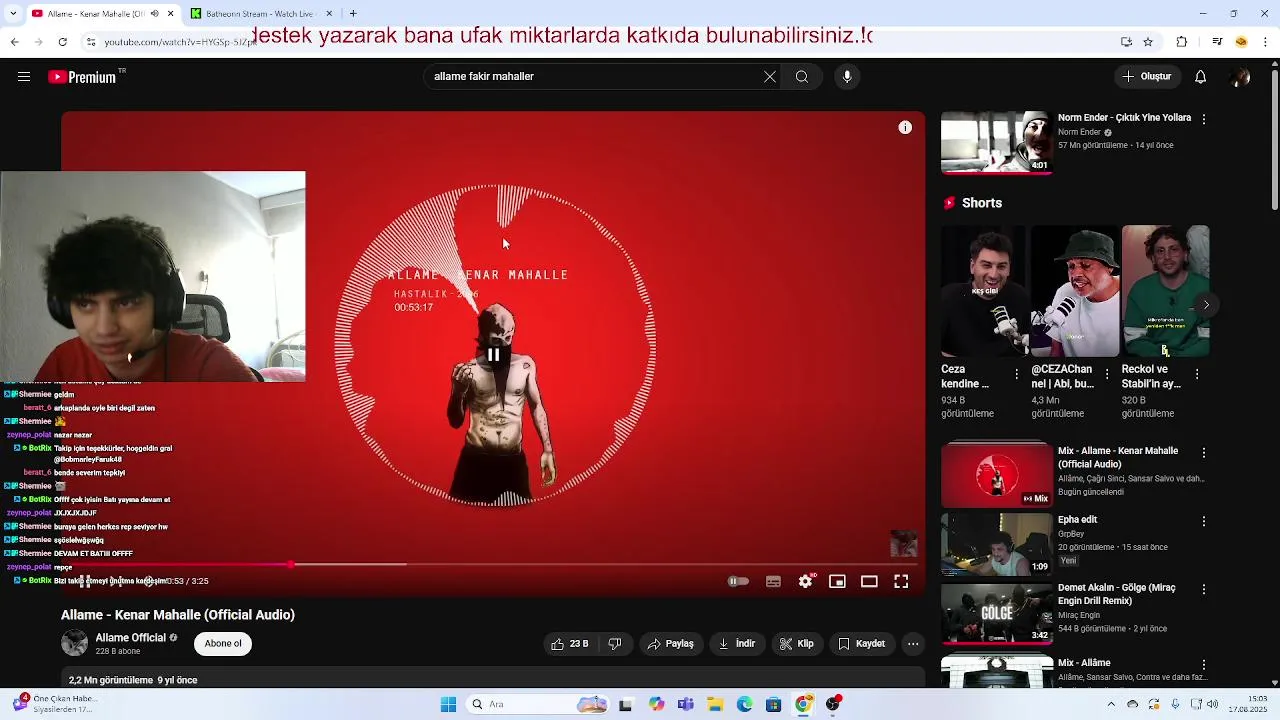Create clip with Klip button
The width and height of the screenshot is (1280, 720).
pos(797,644)
